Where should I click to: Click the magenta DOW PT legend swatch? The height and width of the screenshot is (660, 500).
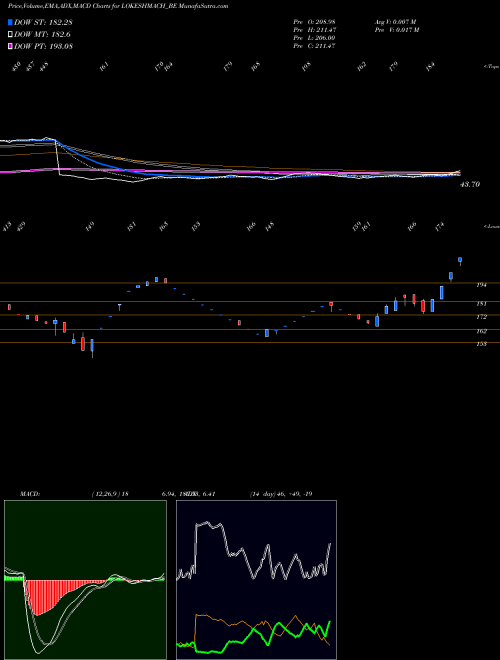pyautogui.click(x=10, y=47)
